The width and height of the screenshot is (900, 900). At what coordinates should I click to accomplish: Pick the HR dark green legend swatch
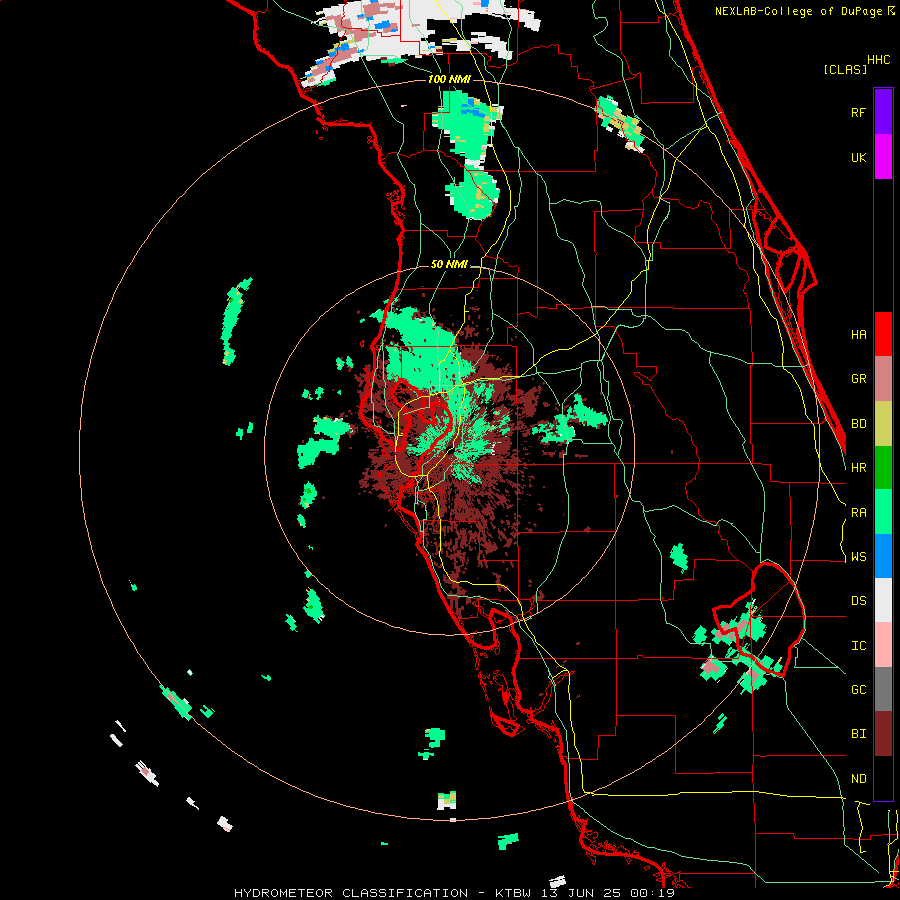click(883, 468)
